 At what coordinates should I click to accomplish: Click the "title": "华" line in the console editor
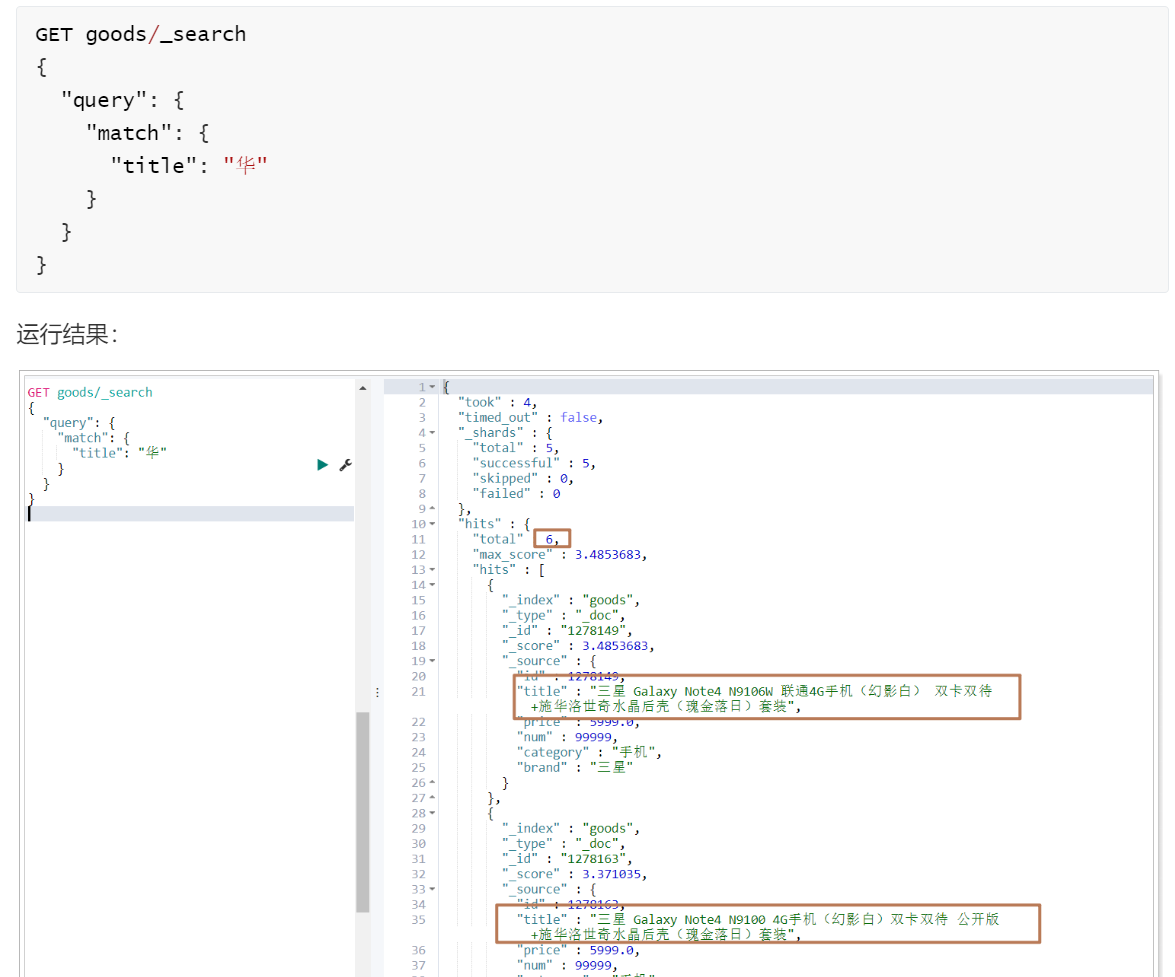pos(119,453)
